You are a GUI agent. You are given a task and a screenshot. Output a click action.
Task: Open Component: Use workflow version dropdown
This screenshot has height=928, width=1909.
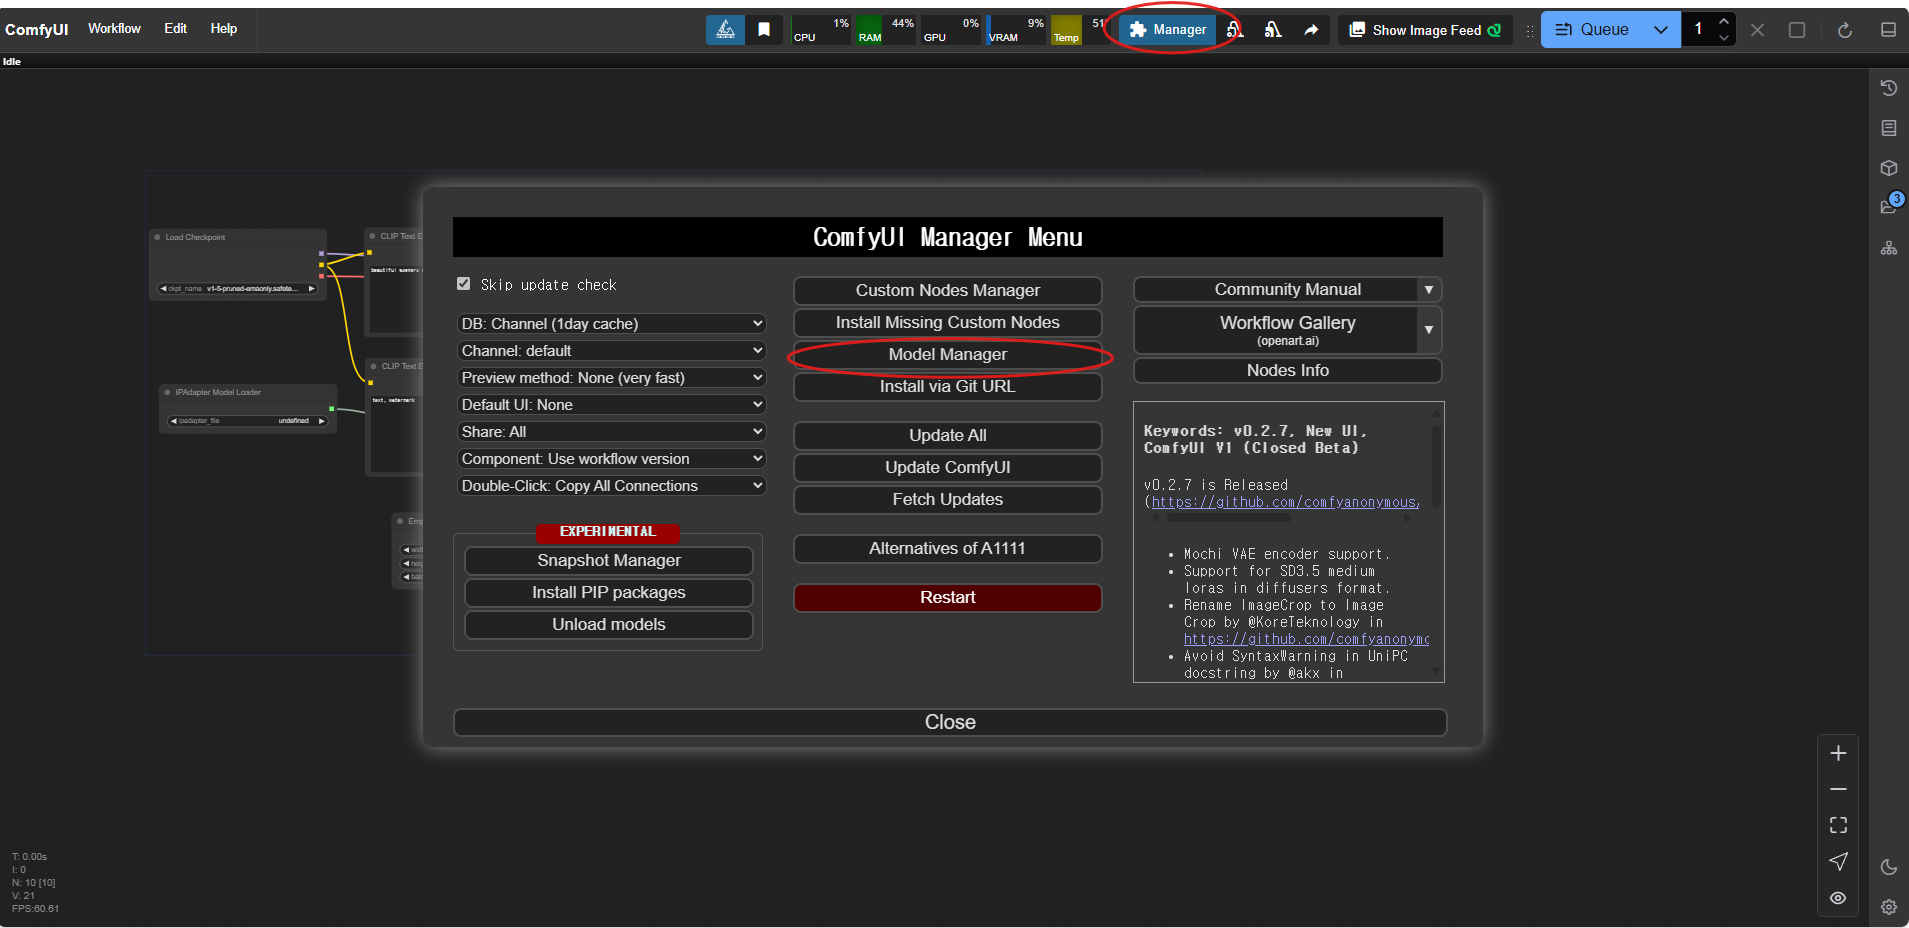(611, 459)
